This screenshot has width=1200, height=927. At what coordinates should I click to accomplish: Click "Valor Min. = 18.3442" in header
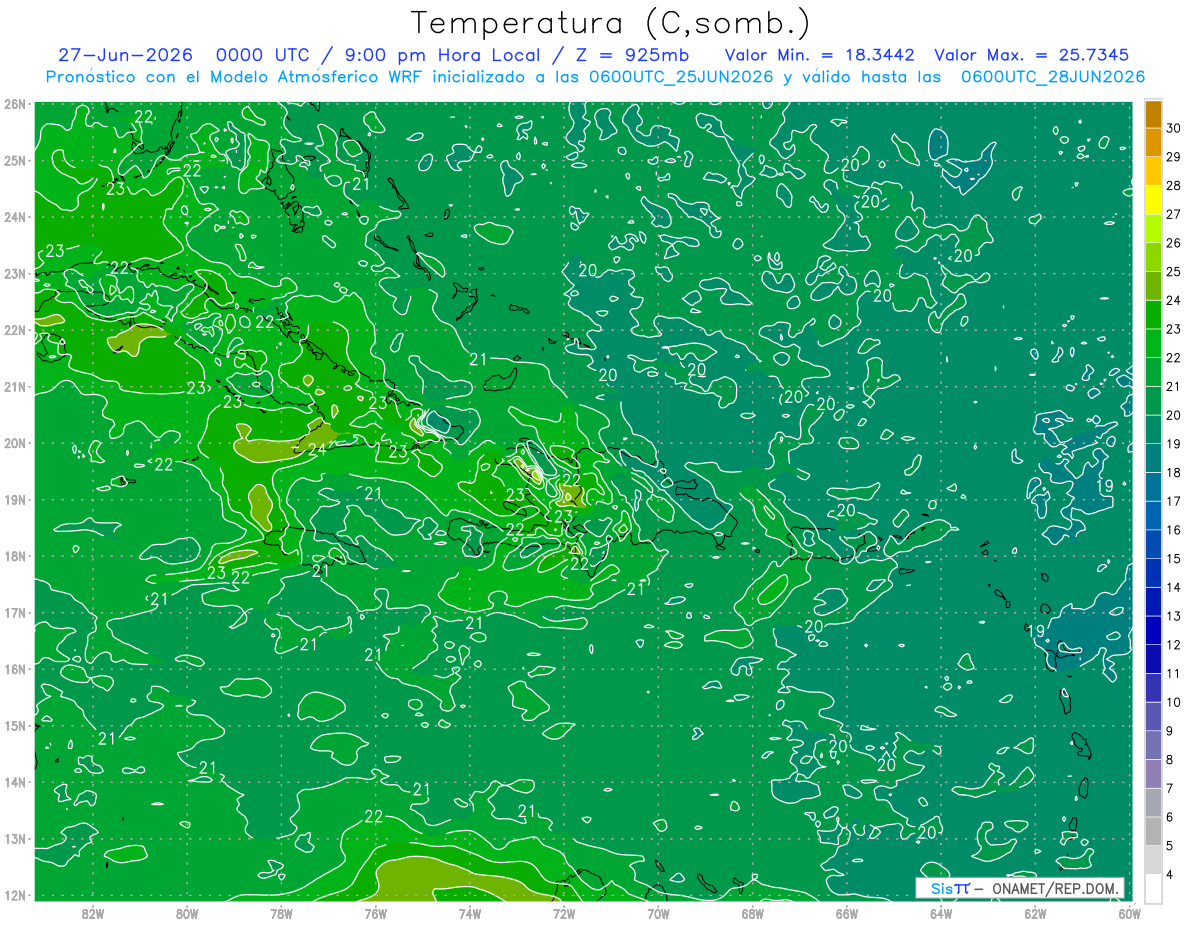820,55
